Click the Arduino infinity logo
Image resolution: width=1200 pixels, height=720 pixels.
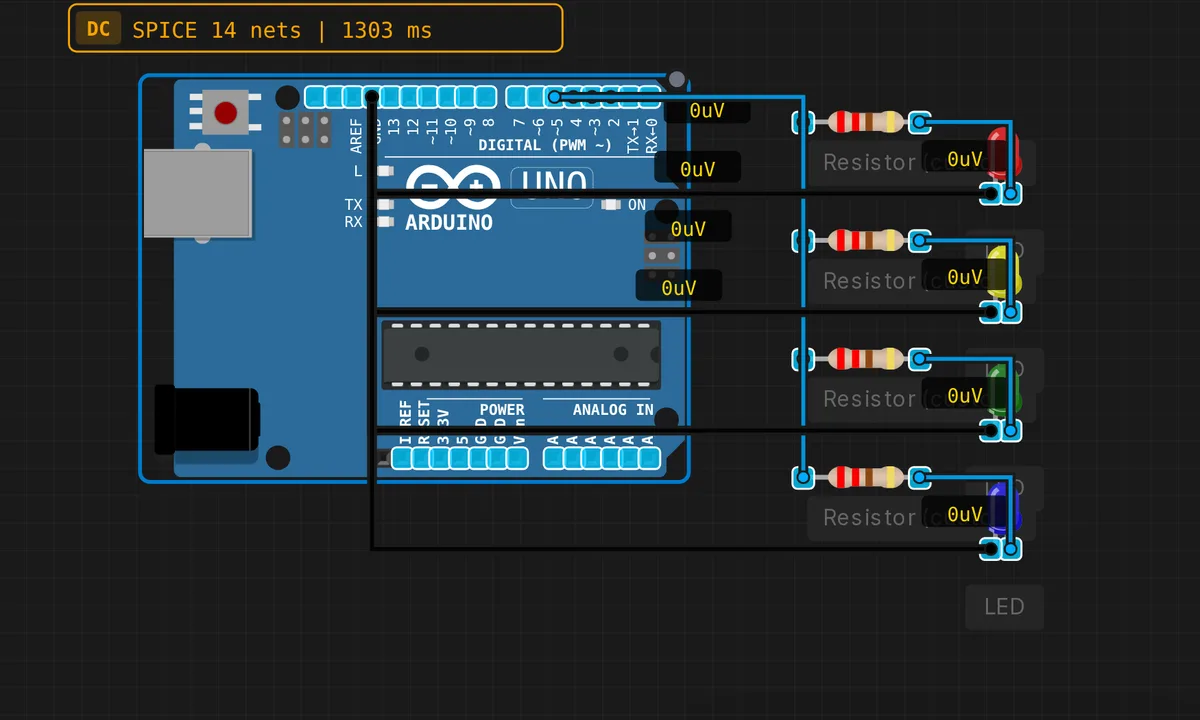(x=453, y=186)
